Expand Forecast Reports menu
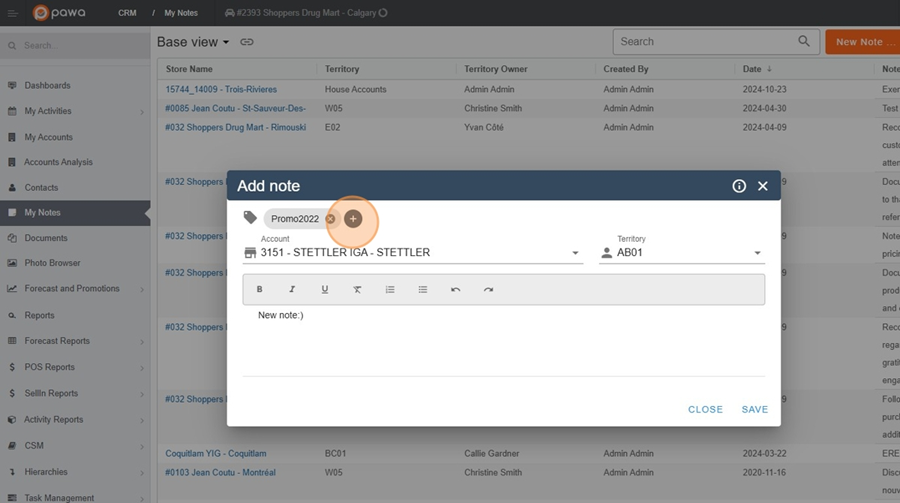 tap(75, 341)
